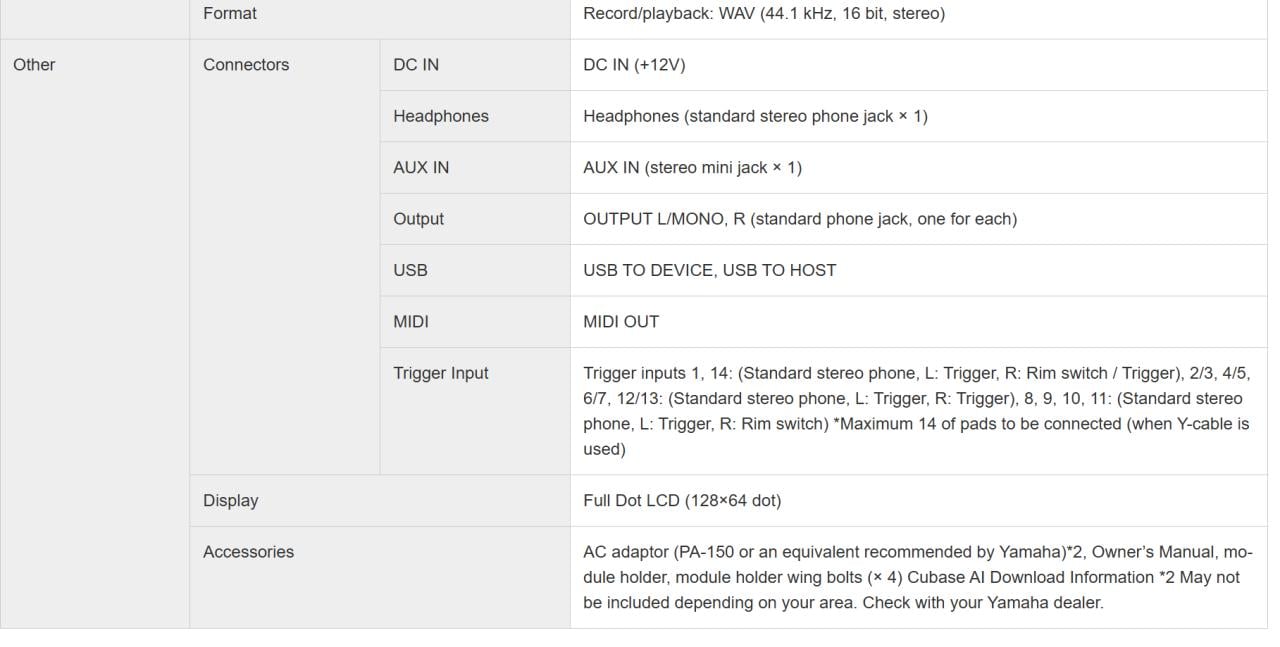Click the "DC IN (+12V)" value
The height and width of the screenshot is (647, 1280).
pos(634,65)
